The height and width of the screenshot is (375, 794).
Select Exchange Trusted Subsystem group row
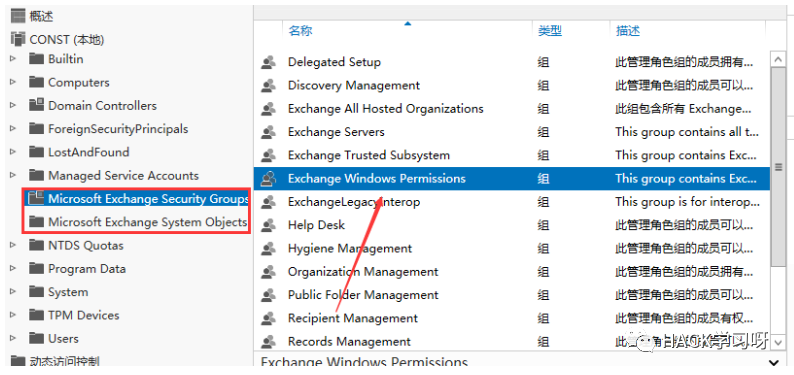point(511,155)
